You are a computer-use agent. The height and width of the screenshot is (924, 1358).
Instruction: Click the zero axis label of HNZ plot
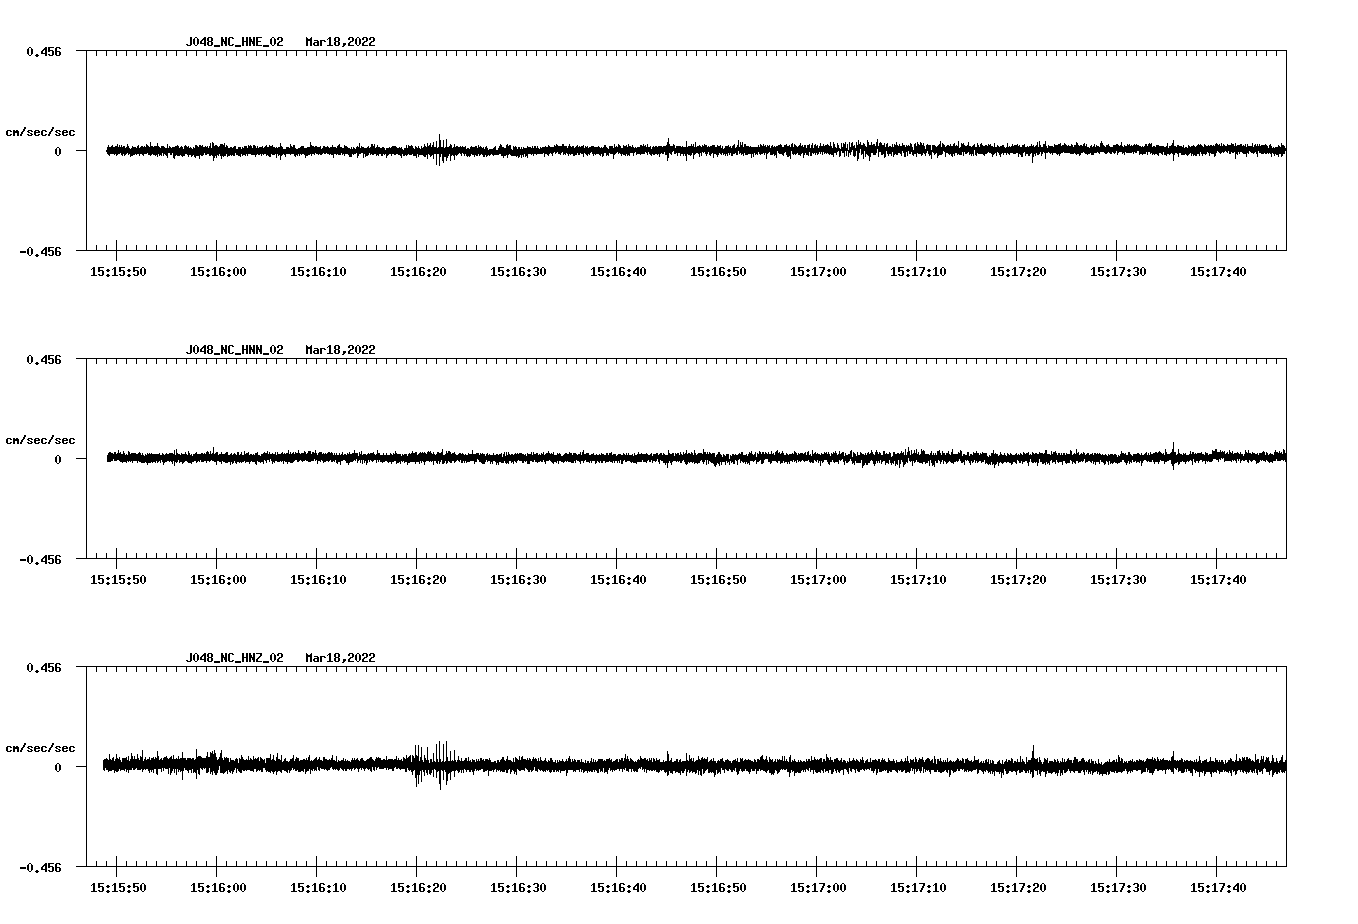[x=58, y=767]
